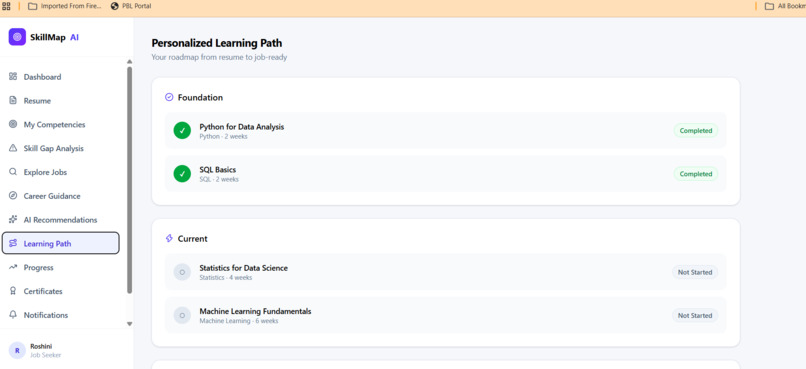Open the Notifications menu item
Screen dimensions: 806x369
61,315
